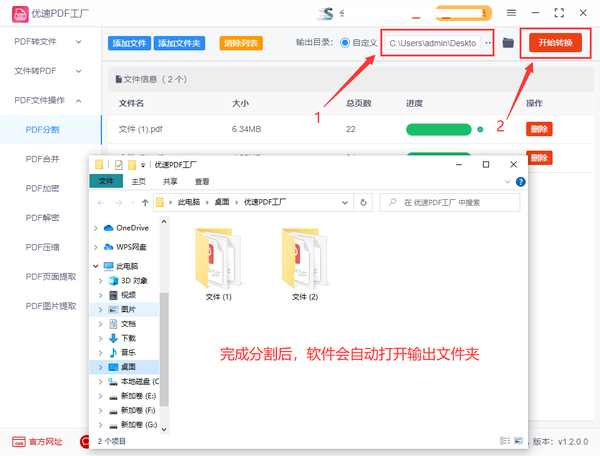Open the 文件 (1) folder thumbnail
Viewport: 600px width, 456px height.
click(218, 258)
